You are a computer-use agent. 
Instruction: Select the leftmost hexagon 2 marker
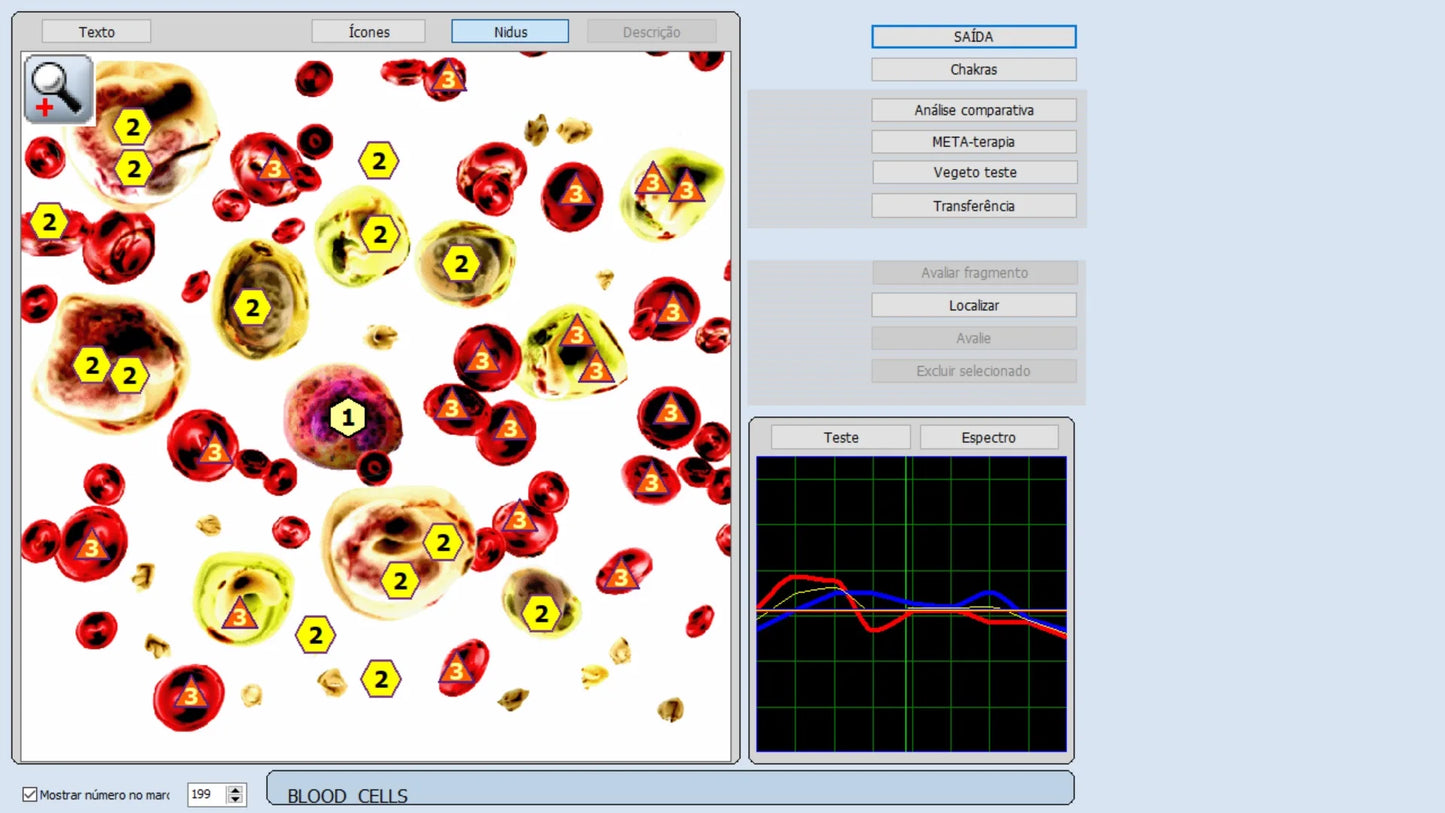coord(48,222)
